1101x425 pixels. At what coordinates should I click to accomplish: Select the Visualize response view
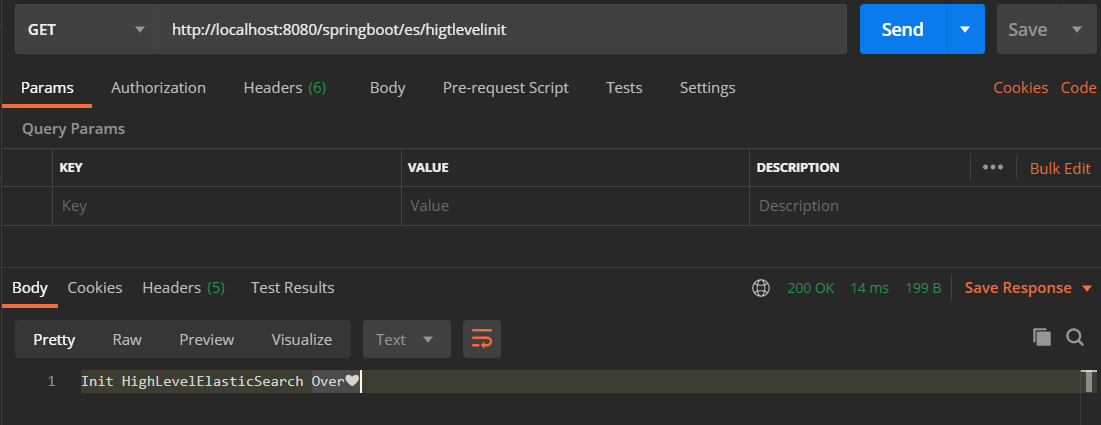point(301,339)
